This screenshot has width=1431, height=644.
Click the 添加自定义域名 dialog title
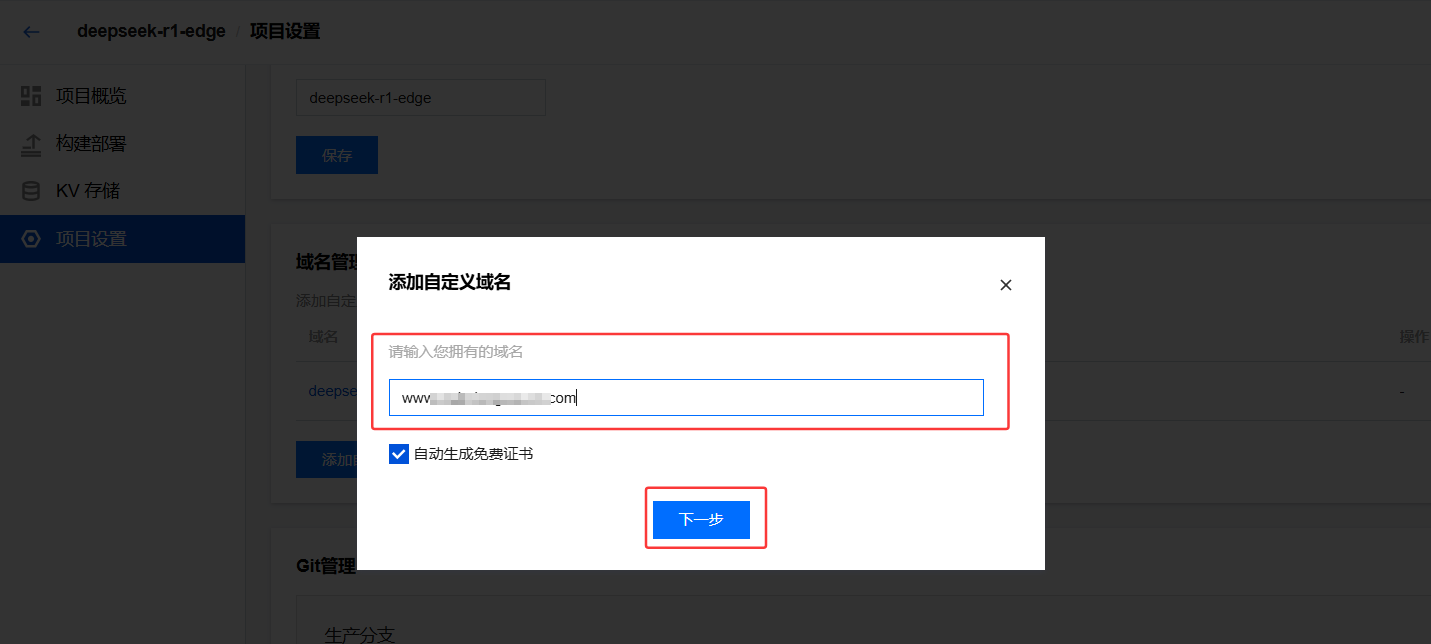coord(449,283)
